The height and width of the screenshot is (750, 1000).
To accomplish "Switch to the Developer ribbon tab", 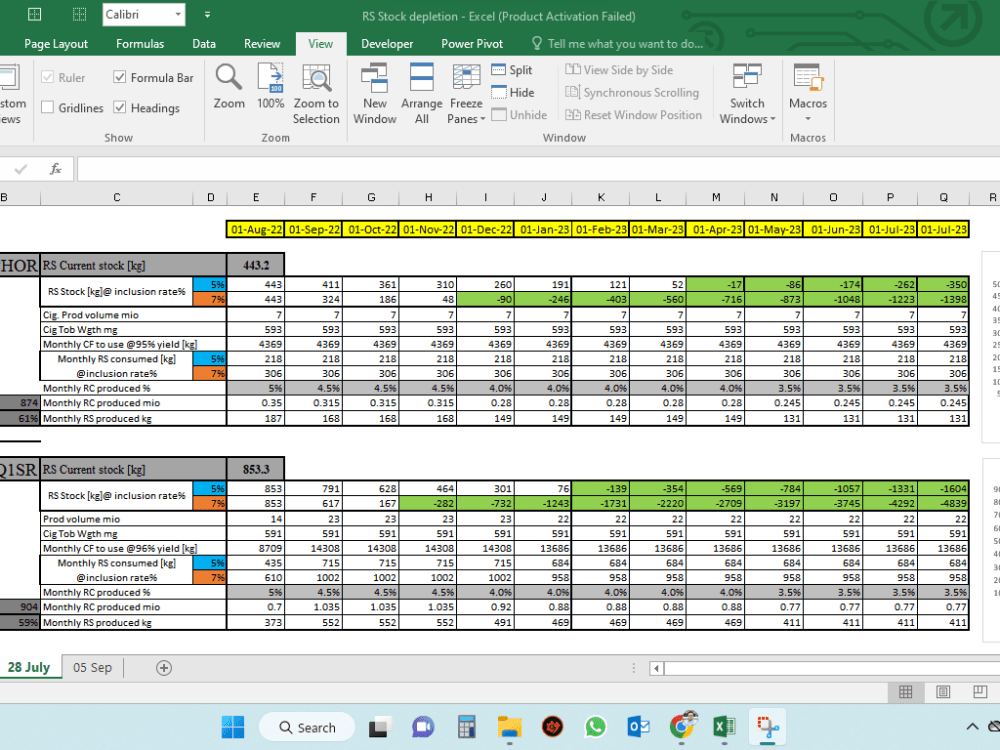I will [x=387, y=44].
